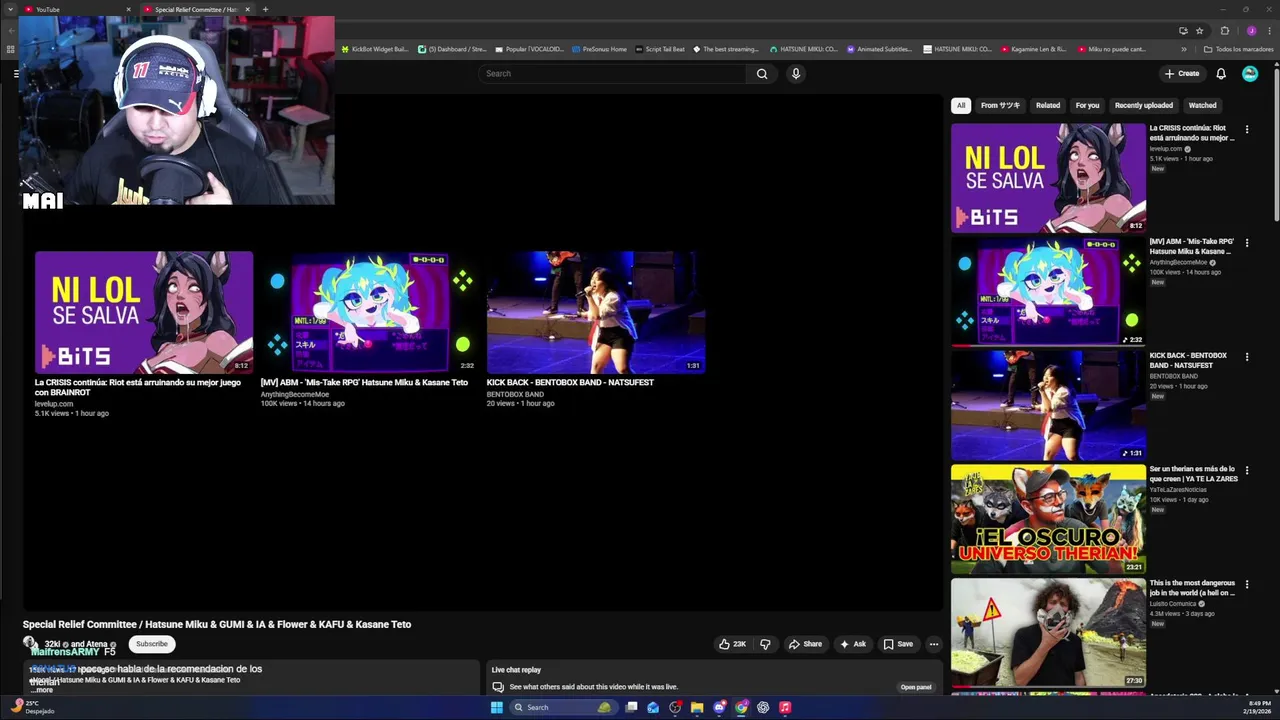Open the YouTube account avatar menu
The height and width of the screenshot is (720, 1280).
1250,73
